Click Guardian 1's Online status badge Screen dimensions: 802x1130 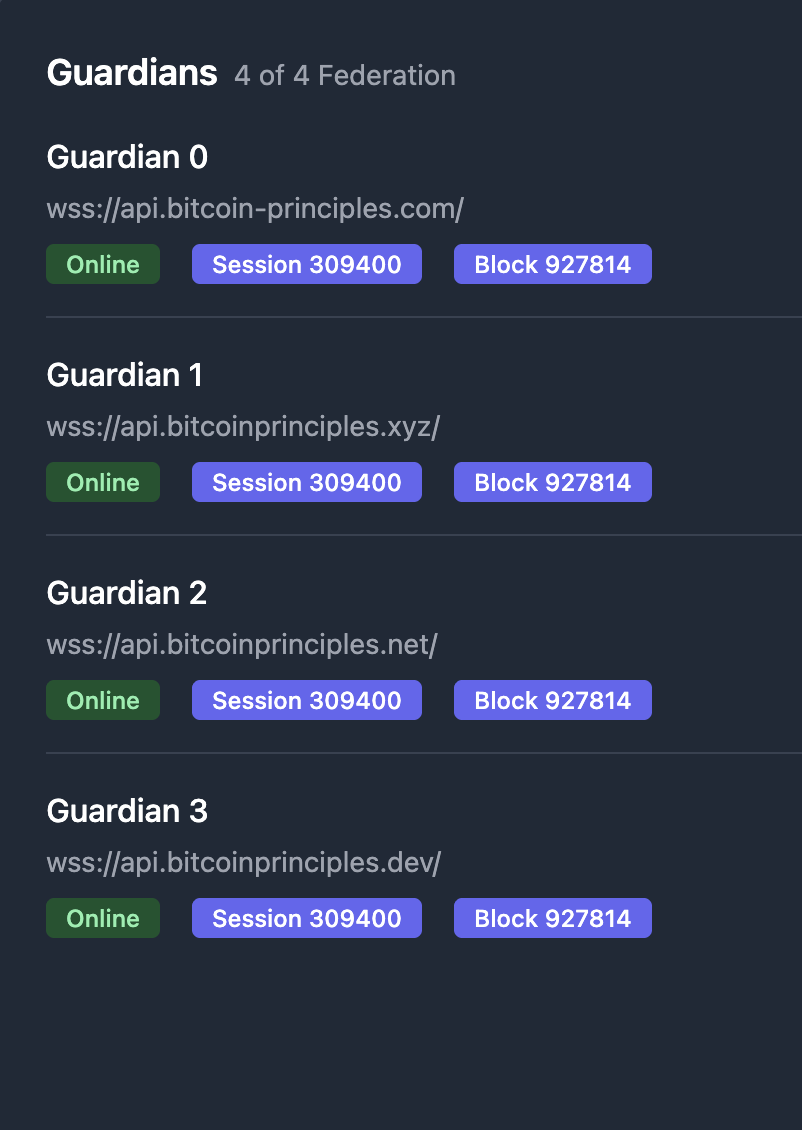coord(103,482)
